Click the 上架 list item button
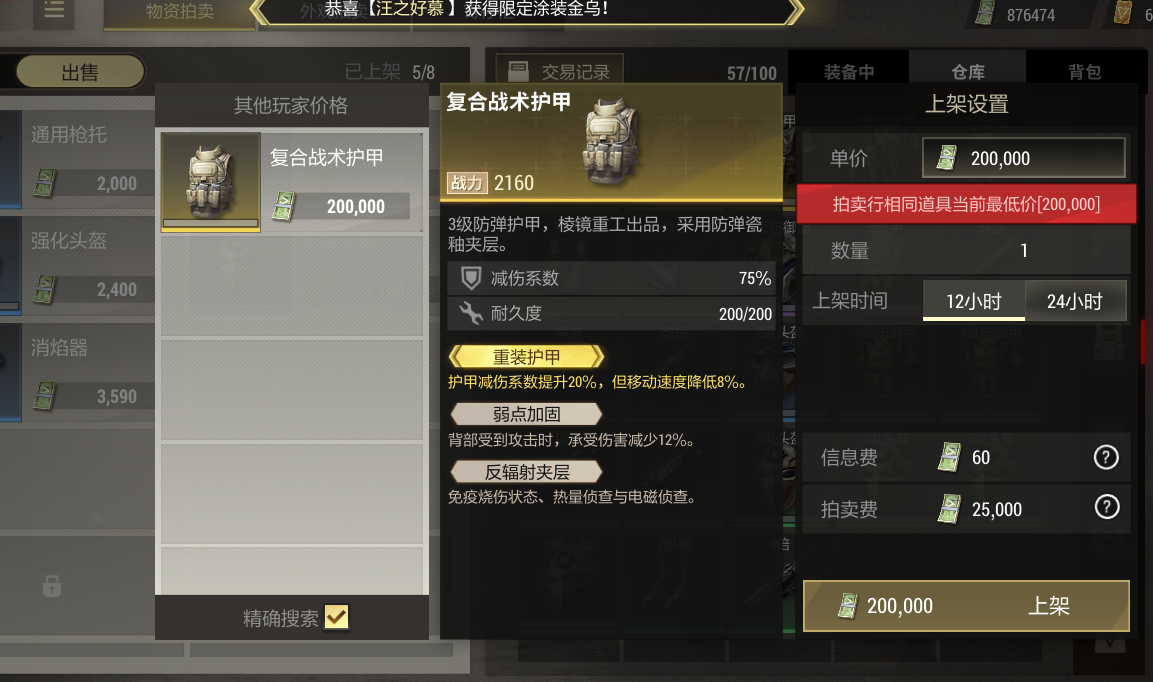Screen dimensions: 1153x682 coord(966,605)
